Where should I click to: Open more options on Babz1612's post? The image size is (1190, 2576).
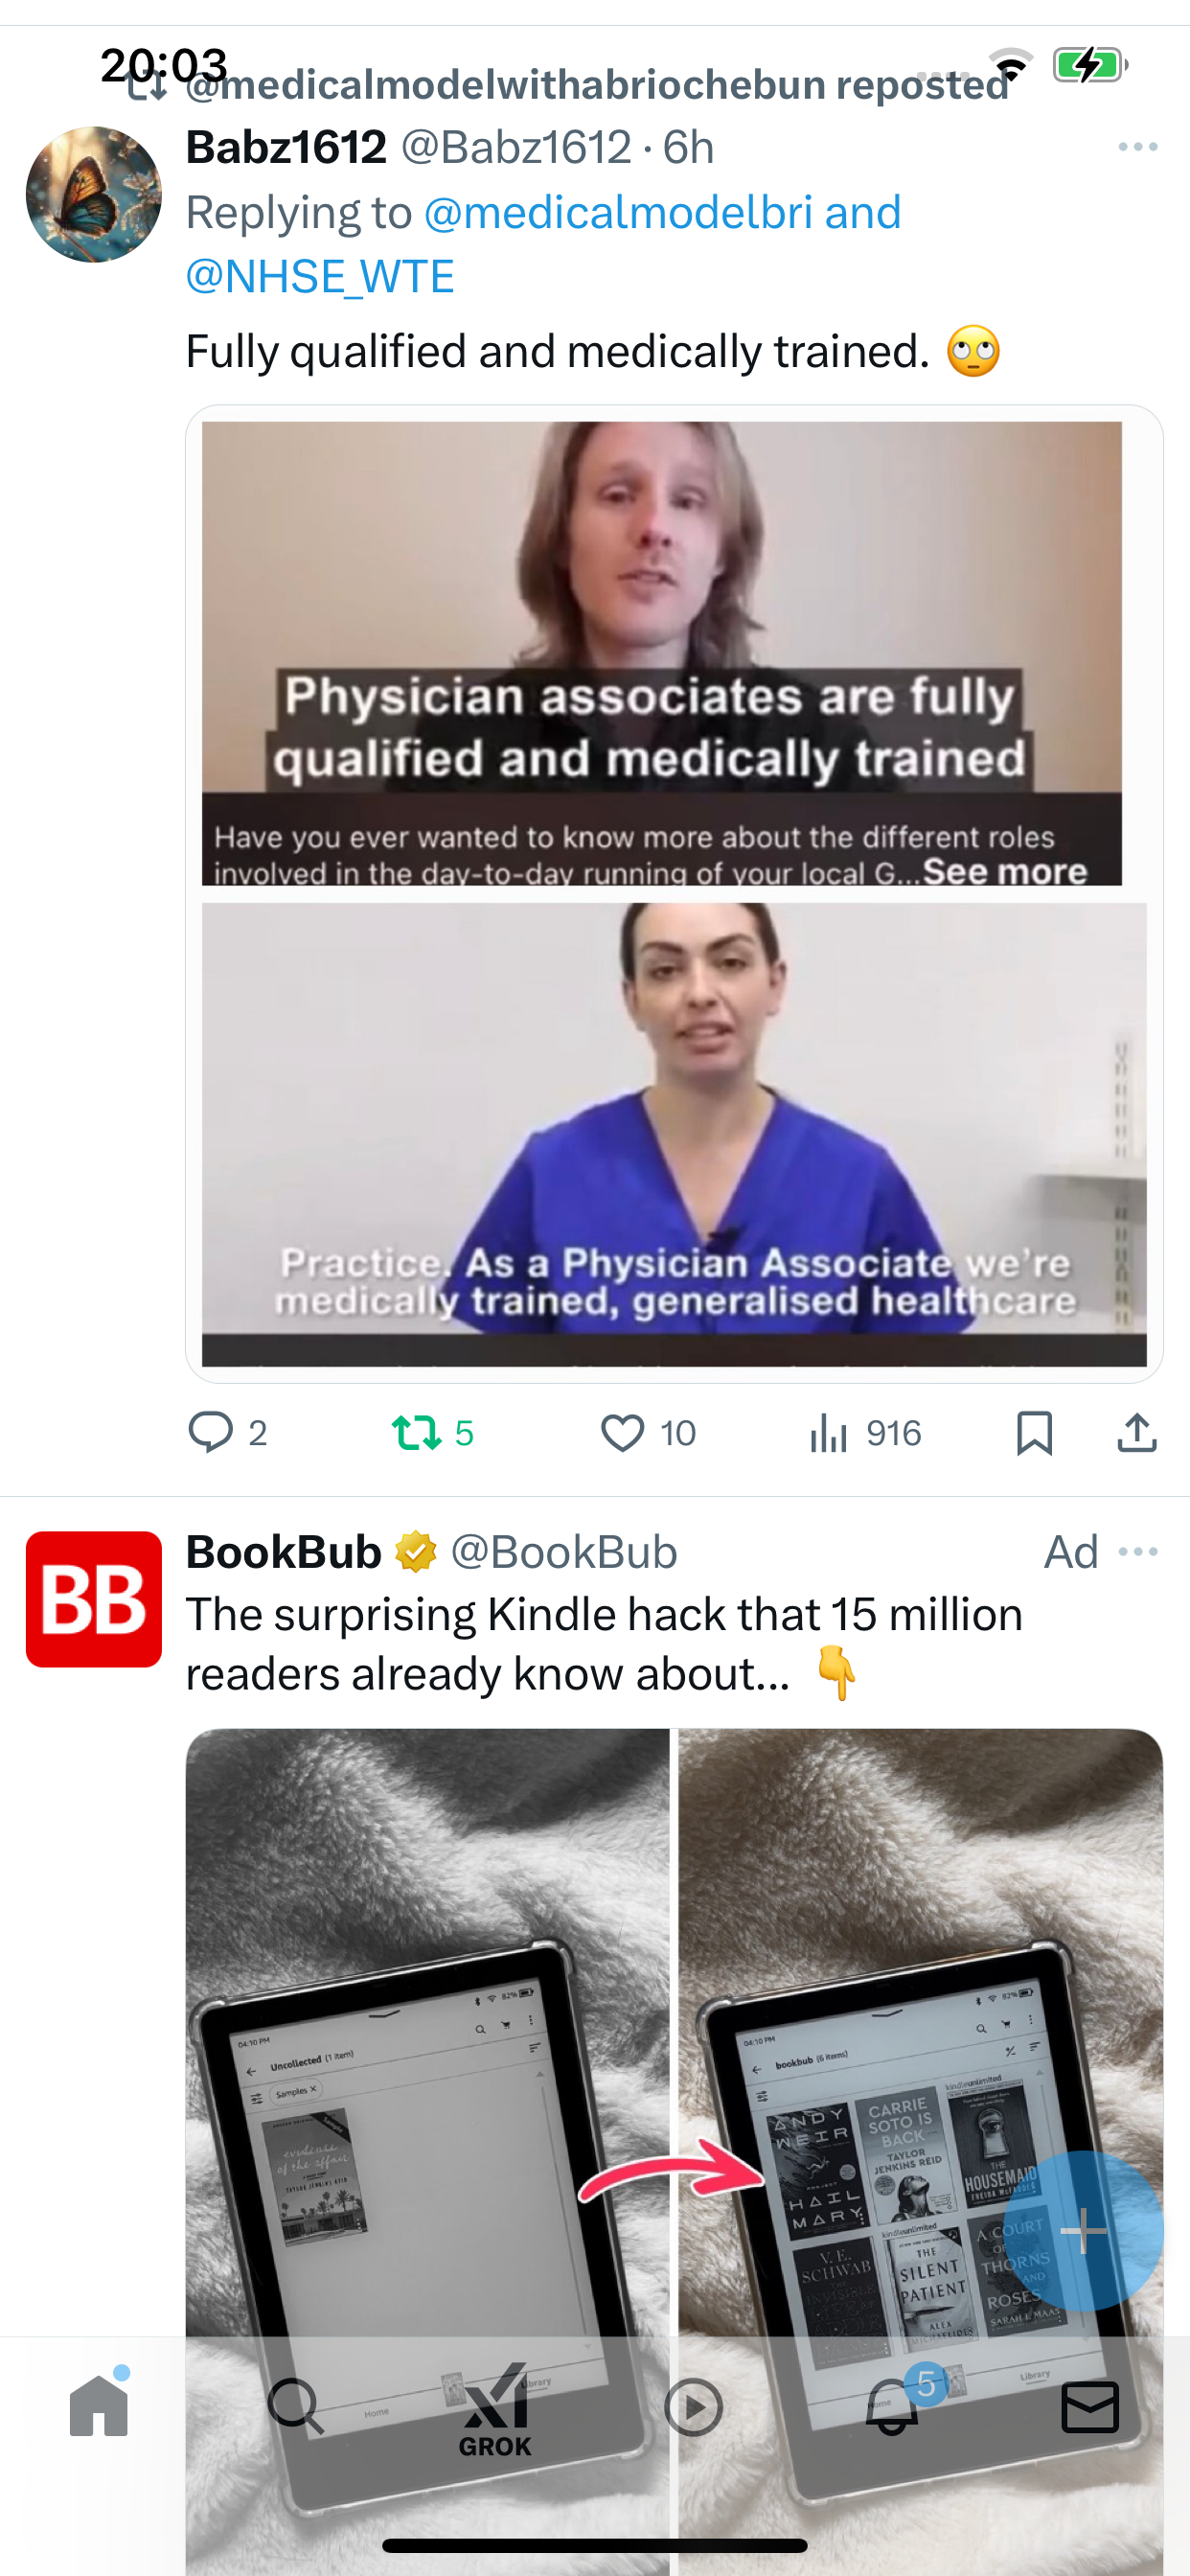click(1138, 147)
